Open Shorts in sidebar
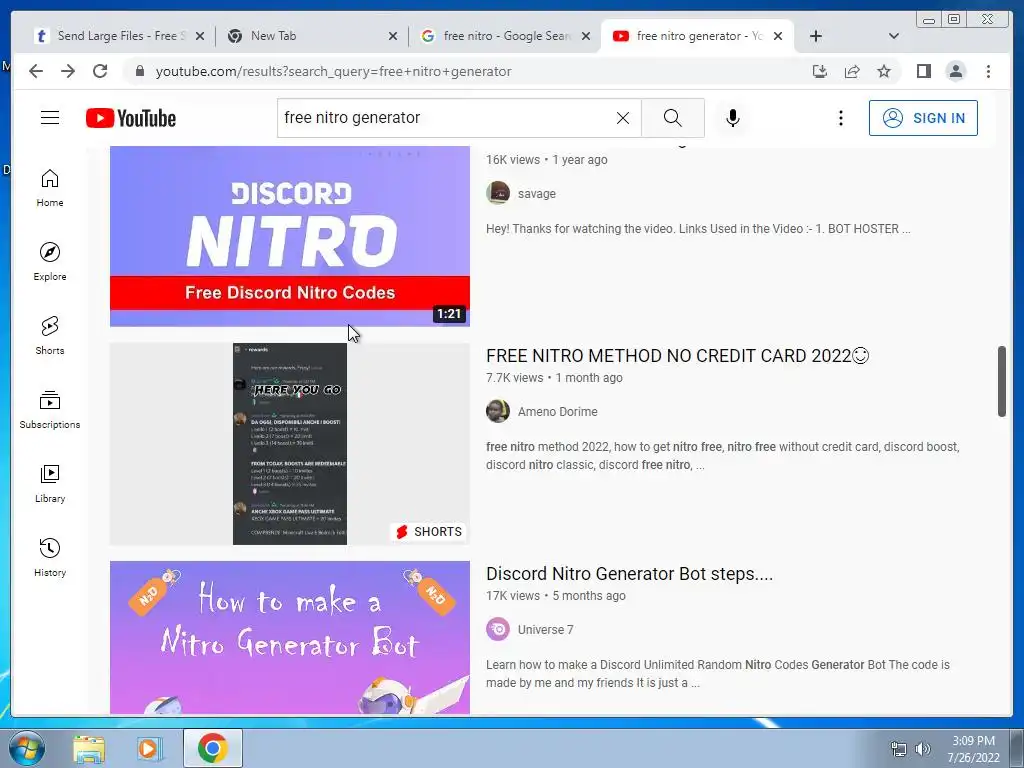Image resolution: width=1024 pixels, height=768 pixels. pyautogui.click(x=50, y=335)
